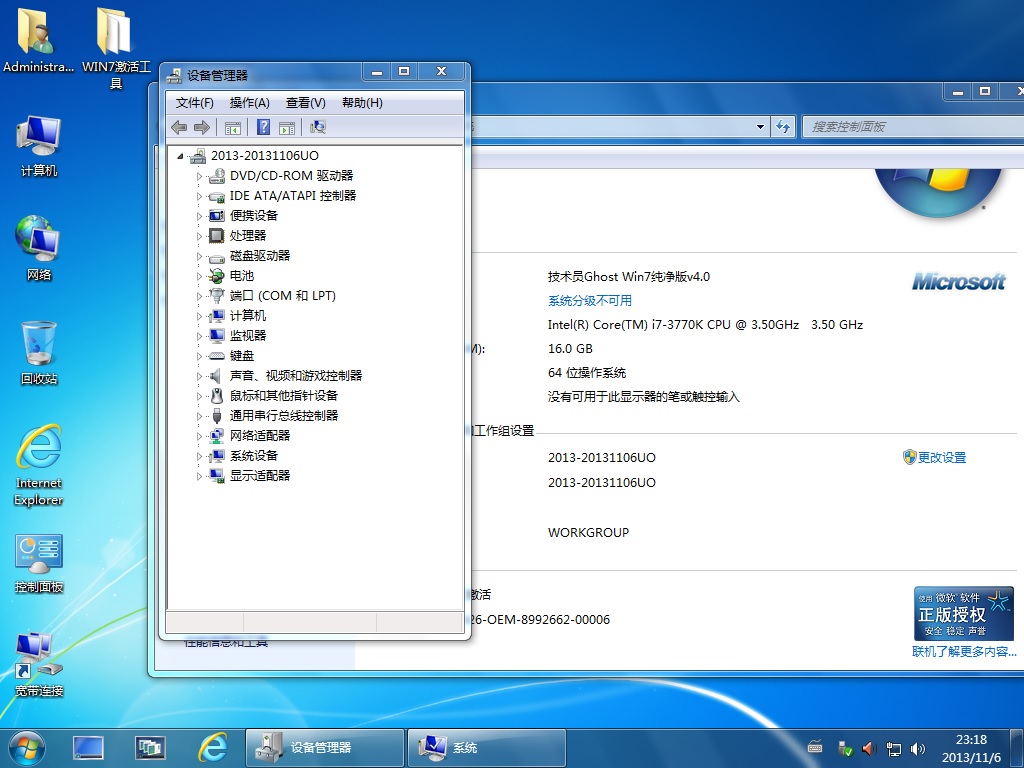Viewport: 1024px width, 768px height.
Task: Select the network adapter (网络适配器) icon
Action: [x=217, y=436]
